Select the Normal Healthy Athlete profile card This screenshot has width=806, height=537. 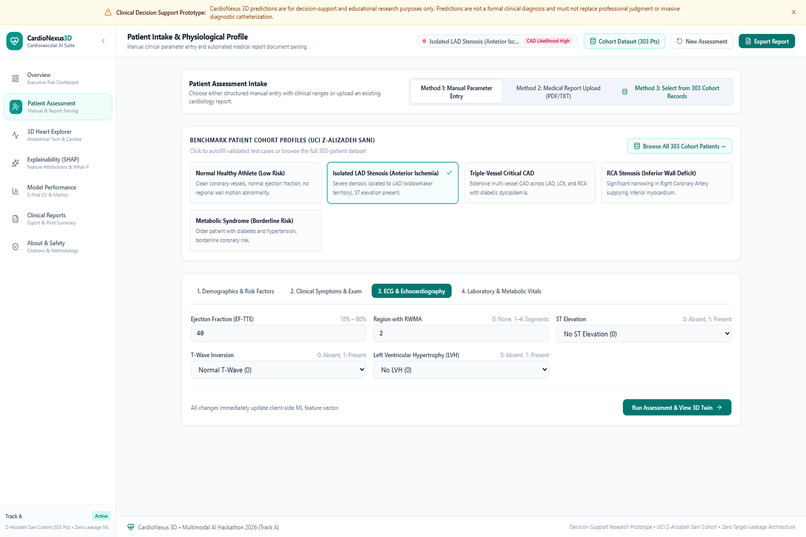click(255, 183)
